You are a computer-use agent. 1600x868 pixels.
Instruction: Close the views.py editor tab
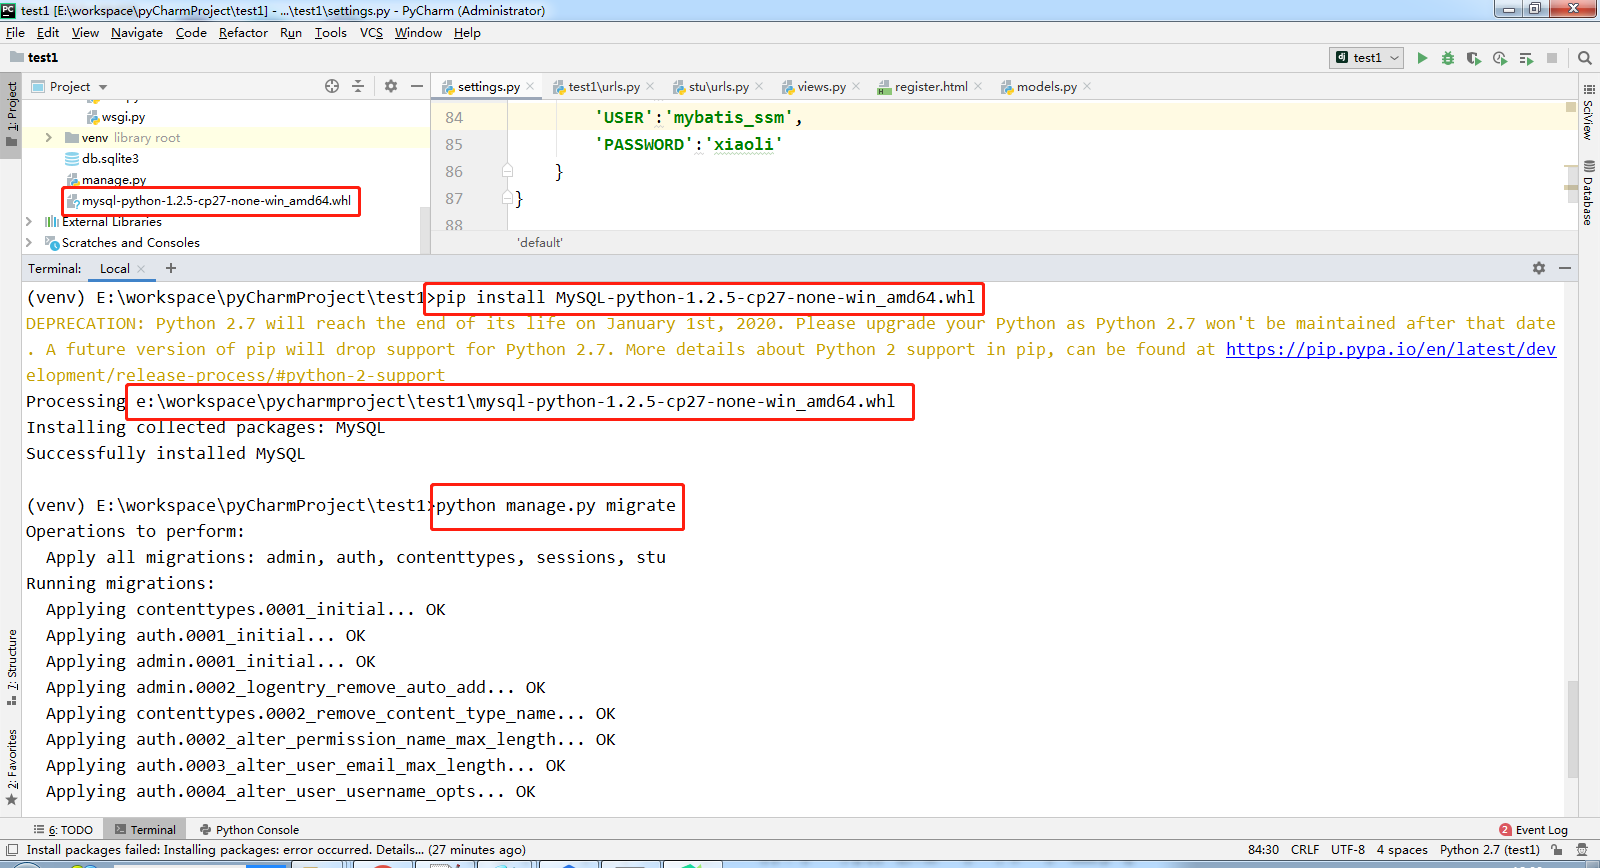point(856,86)
